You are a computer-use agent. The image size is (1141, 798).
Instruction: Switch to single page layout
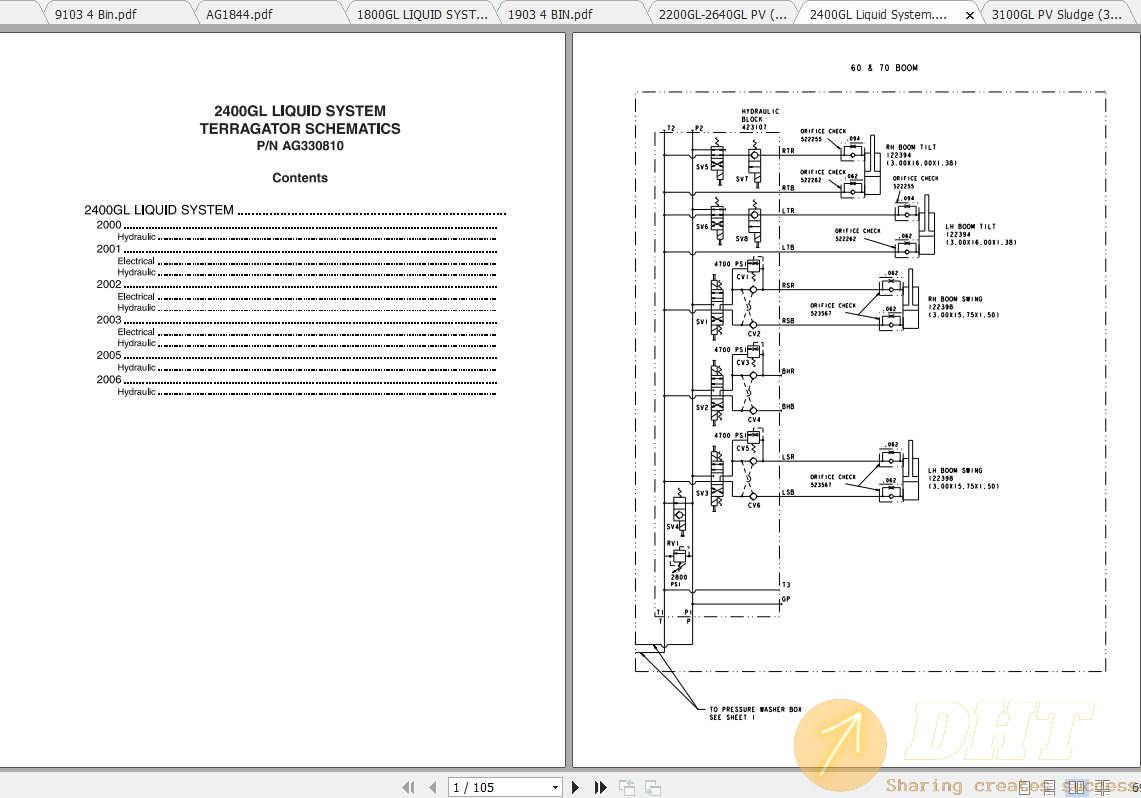point(1025,787)
